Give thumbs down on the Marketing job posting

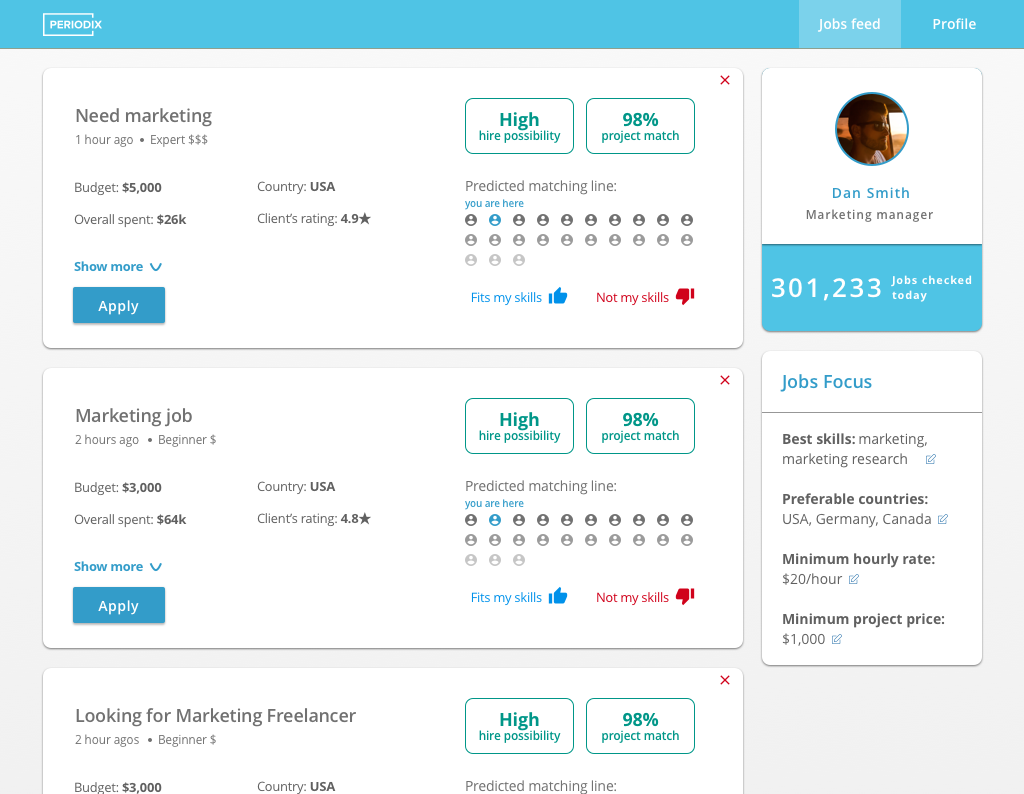684,596
